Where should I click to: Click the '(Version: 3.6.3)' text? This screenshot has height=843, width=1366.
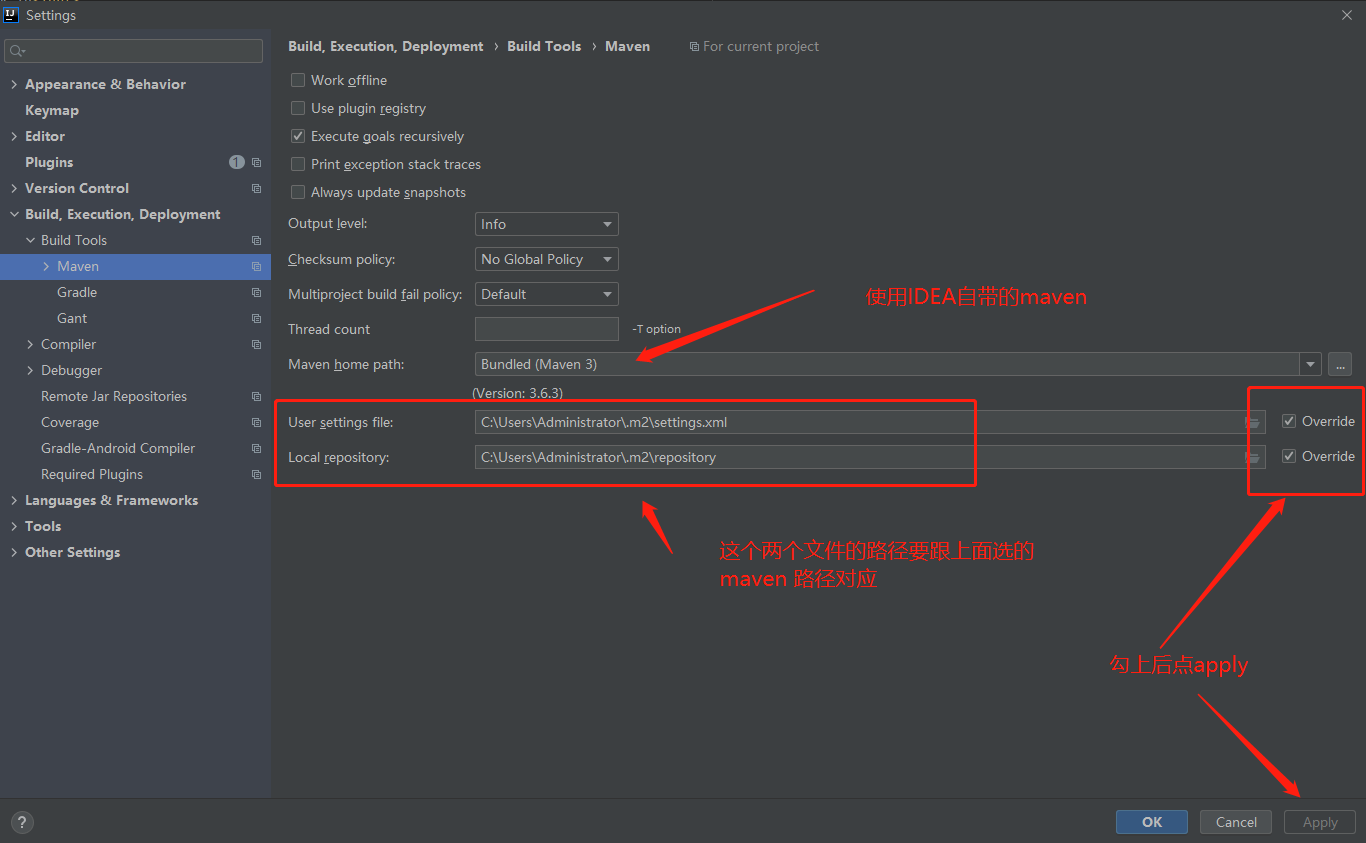tap(517, 393)
